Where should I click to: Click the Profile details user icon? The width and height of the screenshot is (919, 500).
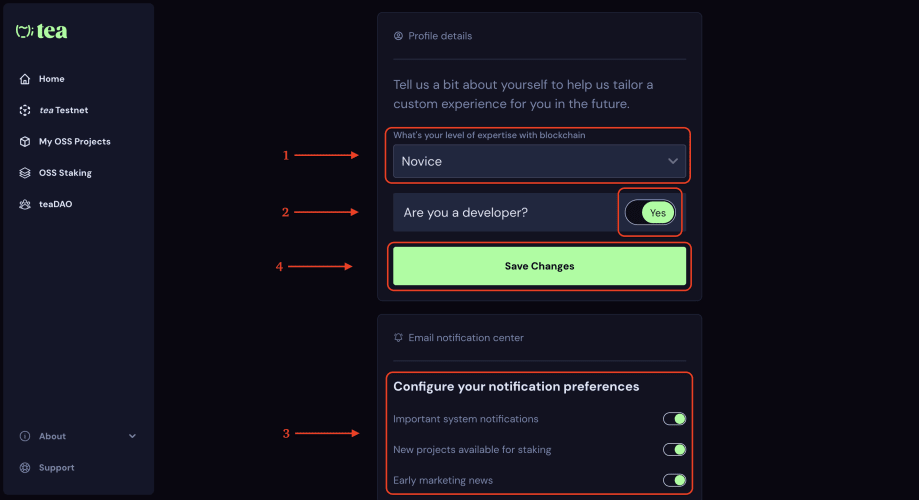point(399,36)
